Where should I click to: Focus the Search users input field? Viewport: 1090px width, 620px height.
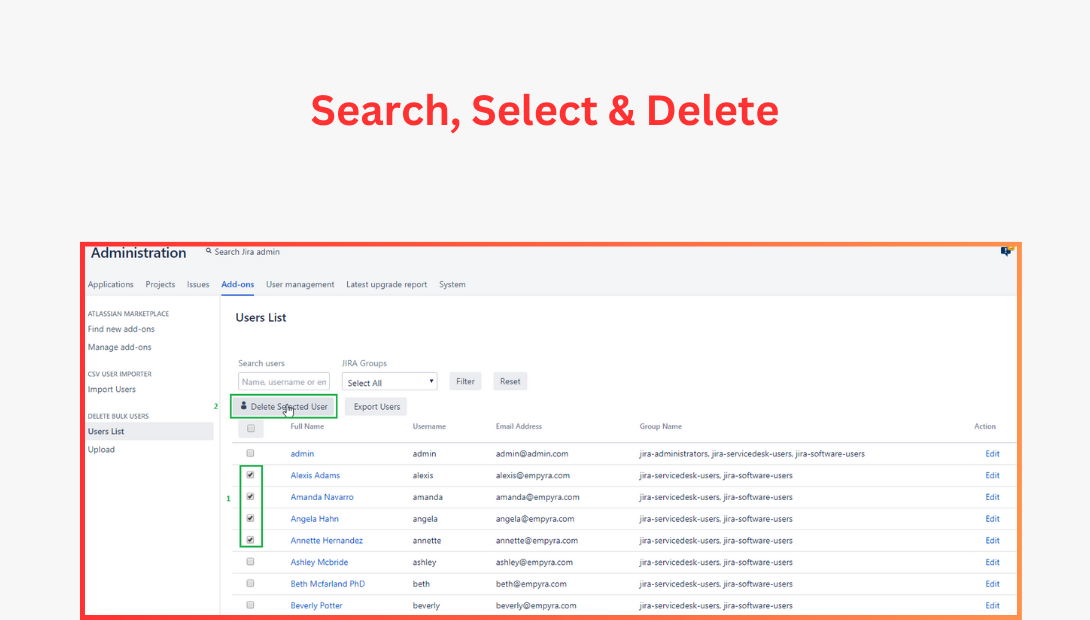click(x=284, y=382)
